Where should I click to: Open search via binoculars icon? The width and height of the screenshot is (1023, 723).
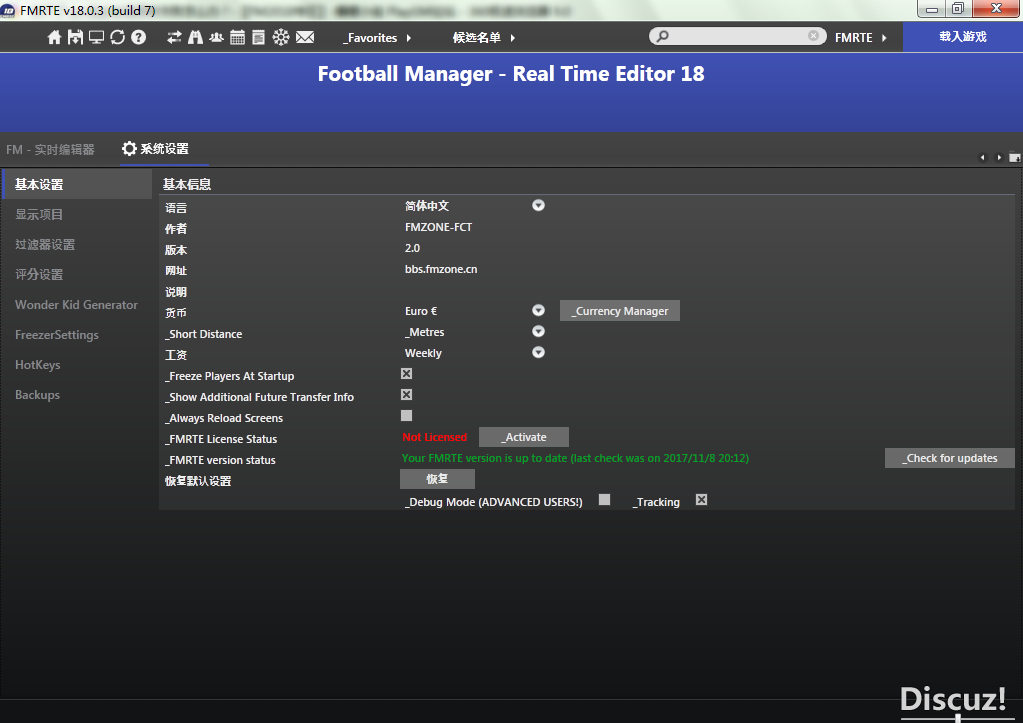[x=195, y=37]
